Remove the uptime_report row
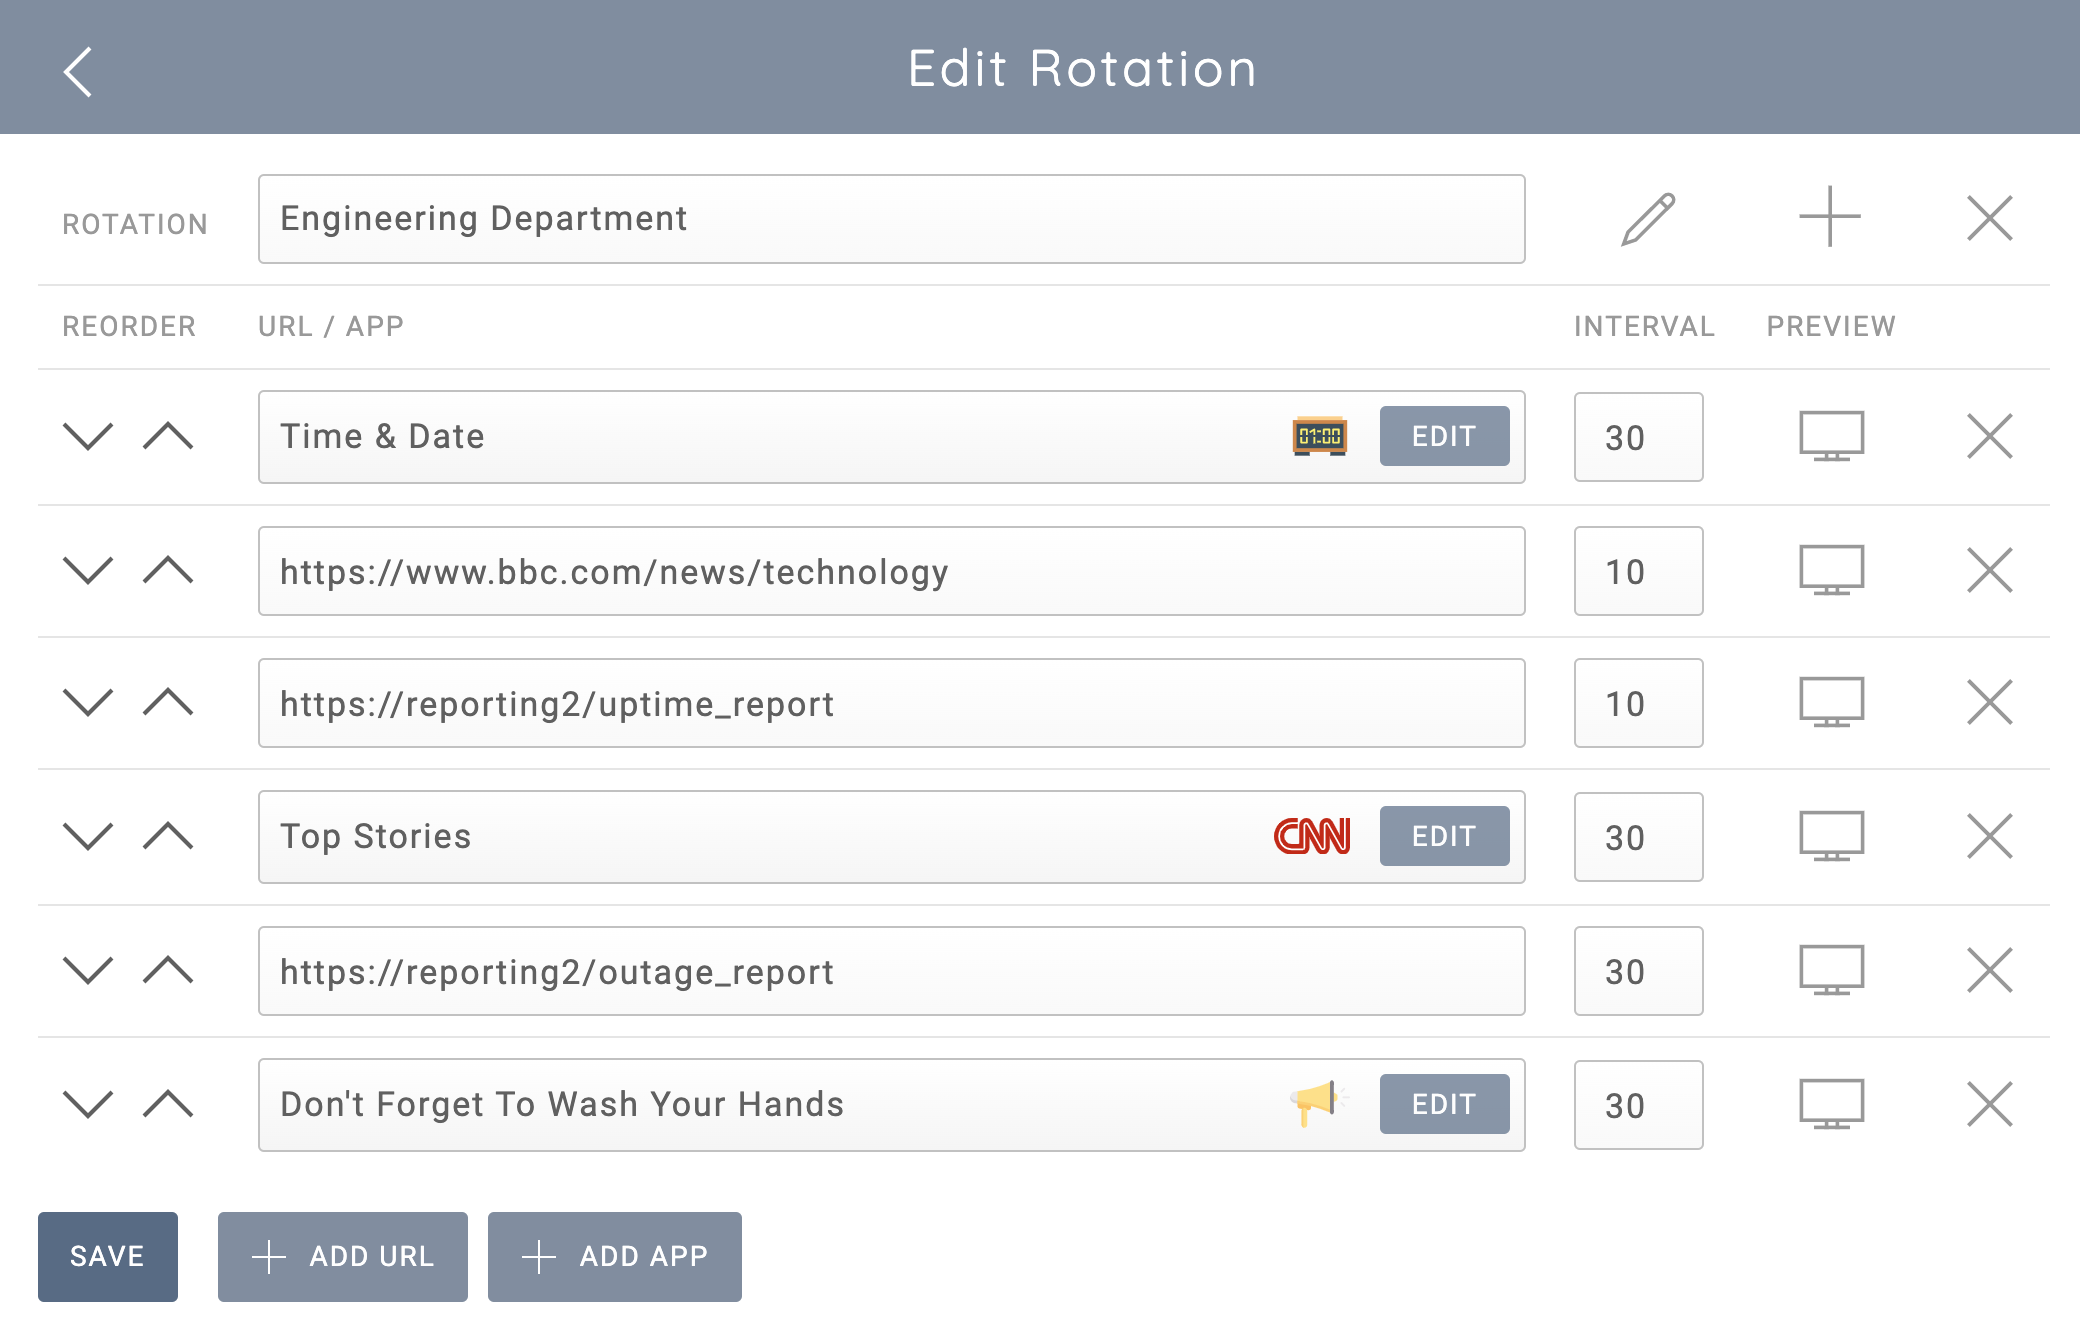 pyautogui.click(x=1989, y=702)
